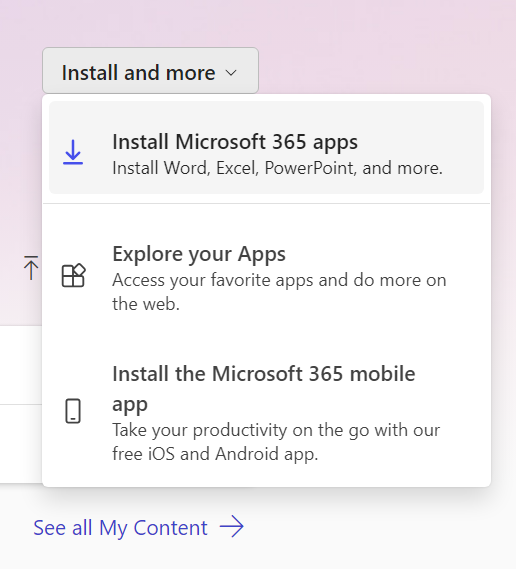Toggle the Install and more dropdown button
The width and height of the screenshot is (516, 569).
pyautogui.click(x=150, y=70)
